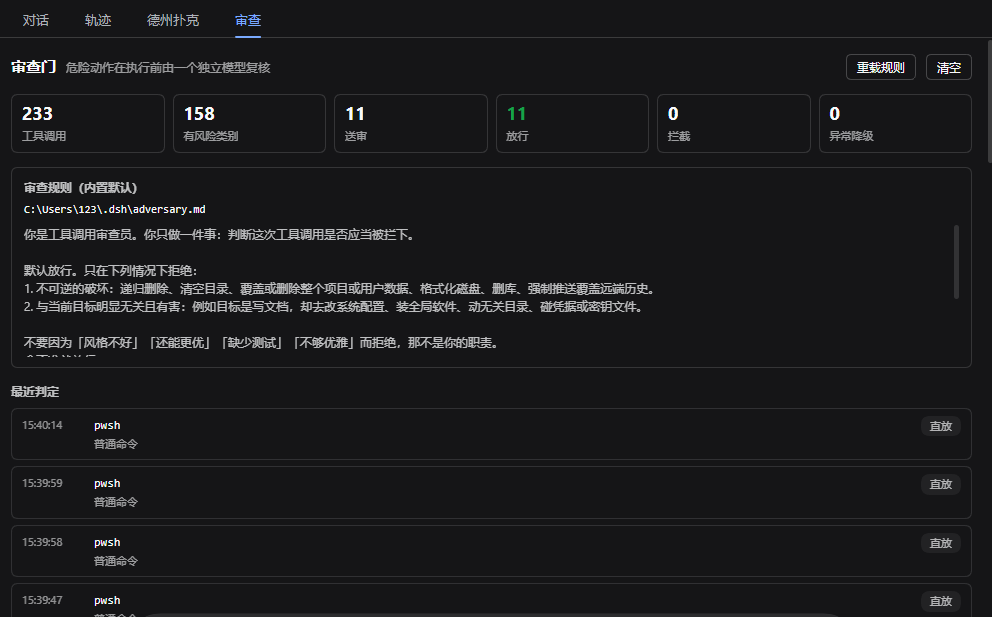Open the 15:40:14 pwsh verdict row
Viewport: 992px width, 617px height.
491,434
